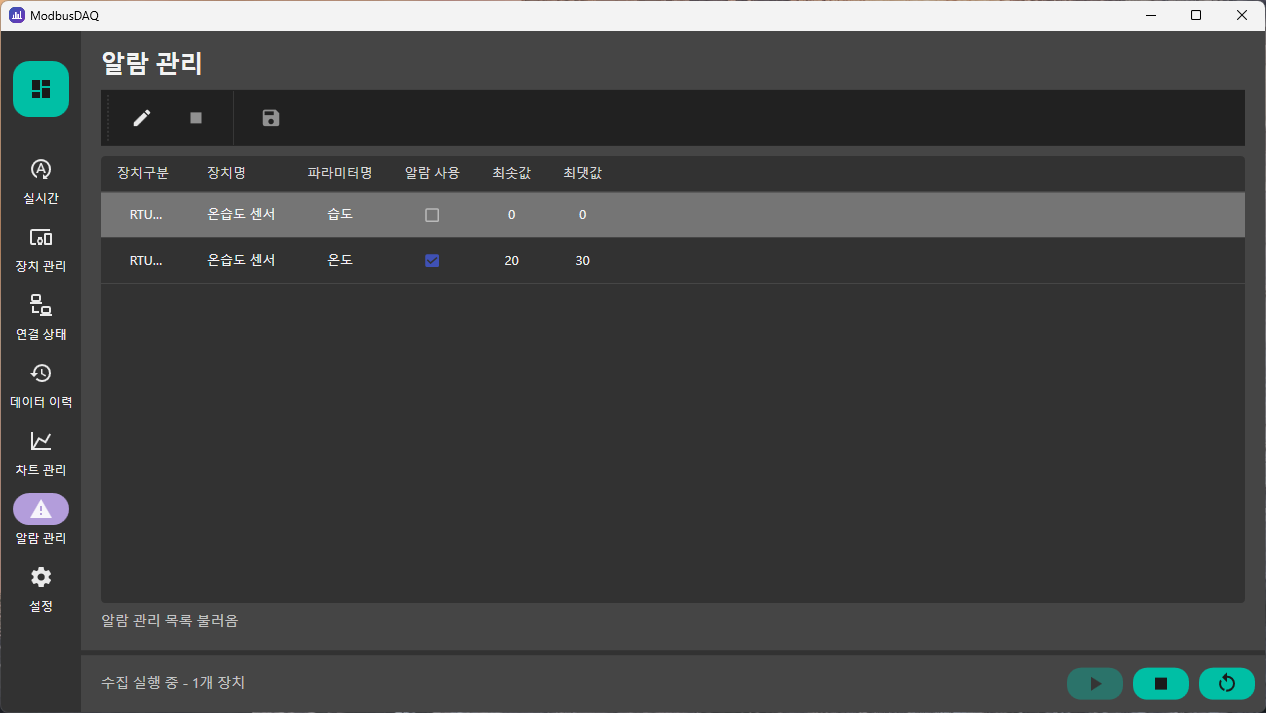
Task: Open the dashboard home icon
Action: click(41, 89)
